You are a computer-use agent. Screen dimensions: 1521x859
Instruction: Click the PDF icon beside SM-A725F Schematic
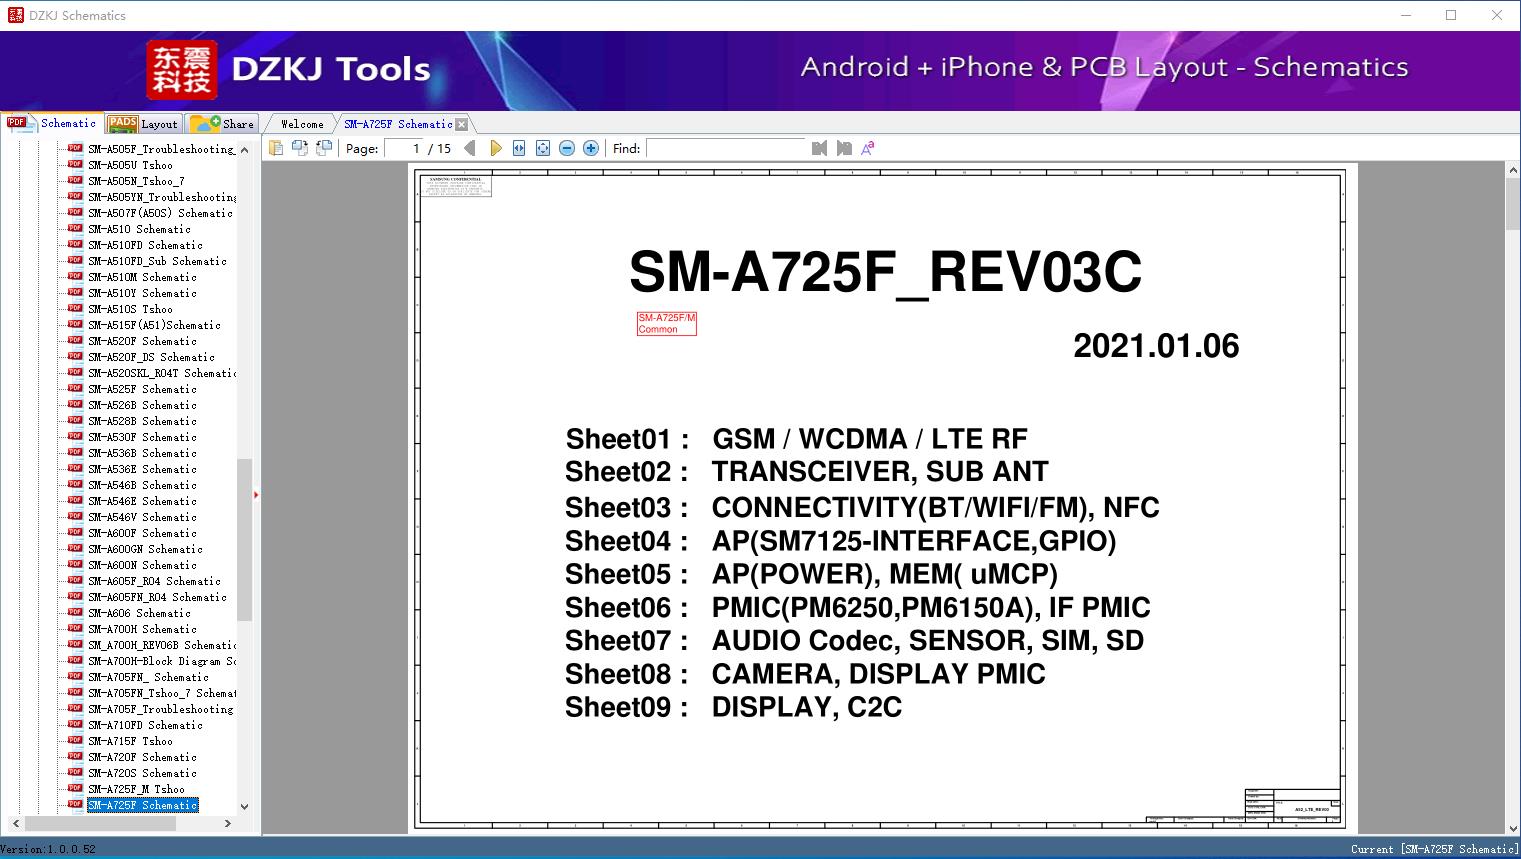(75, 804)
